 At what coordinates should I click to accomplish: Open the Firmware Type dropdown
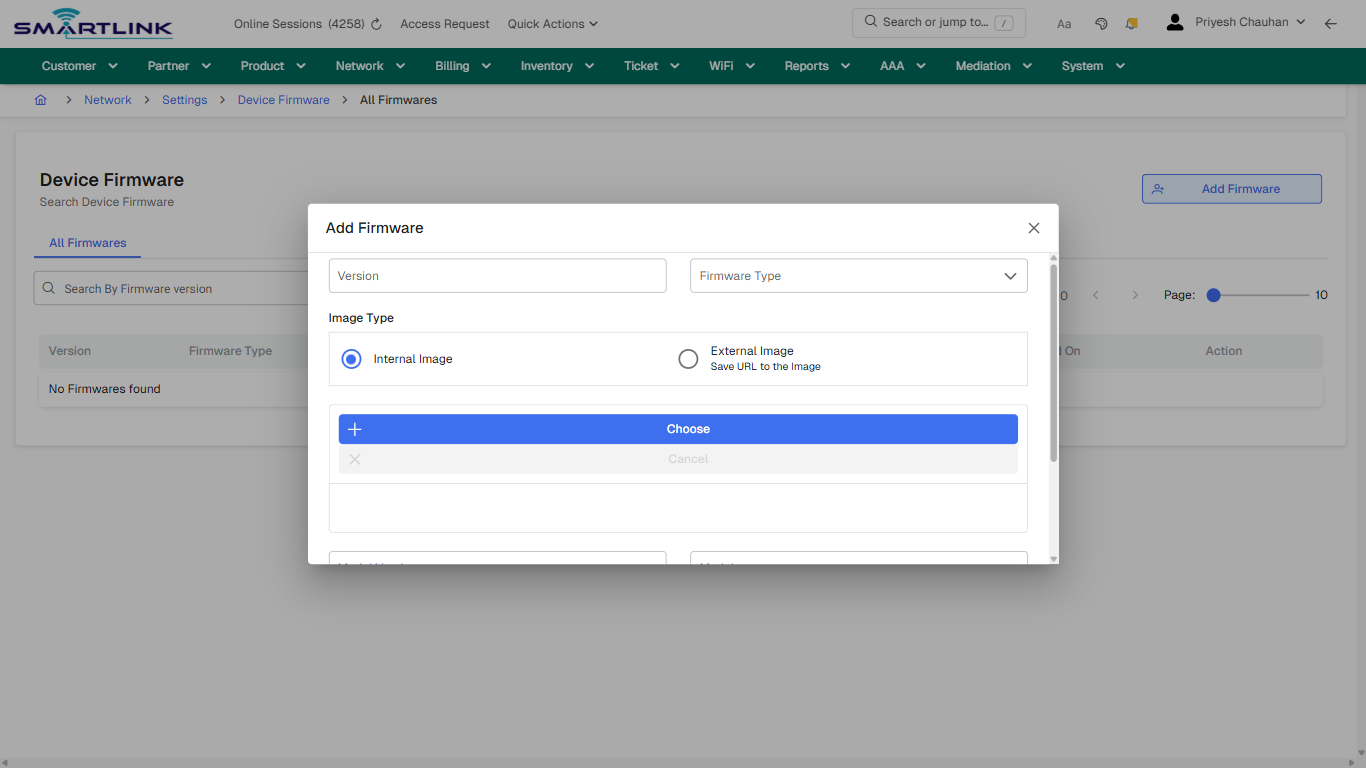(x=858, y=275)
